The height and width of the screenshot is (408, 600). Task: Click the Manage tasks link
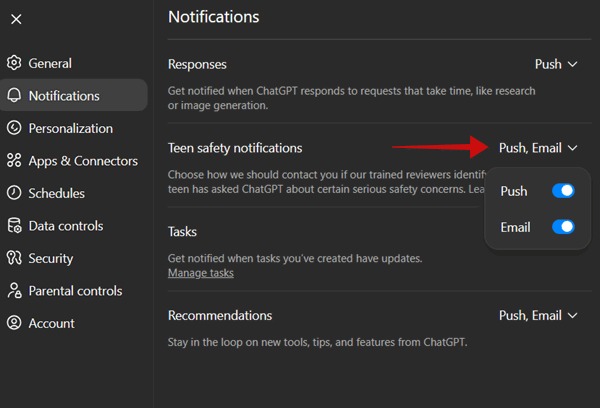click(x=201, y=273)
